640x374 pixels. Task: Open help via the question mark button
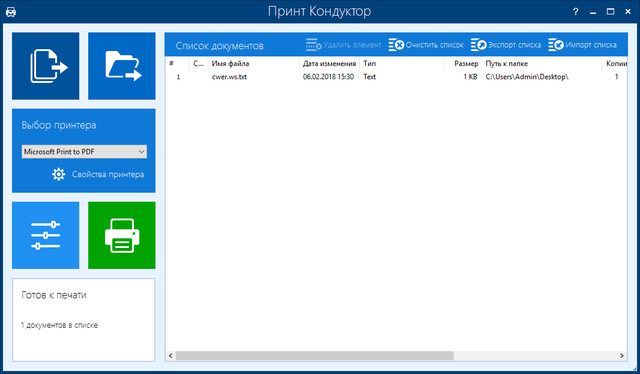coord(576,12)
